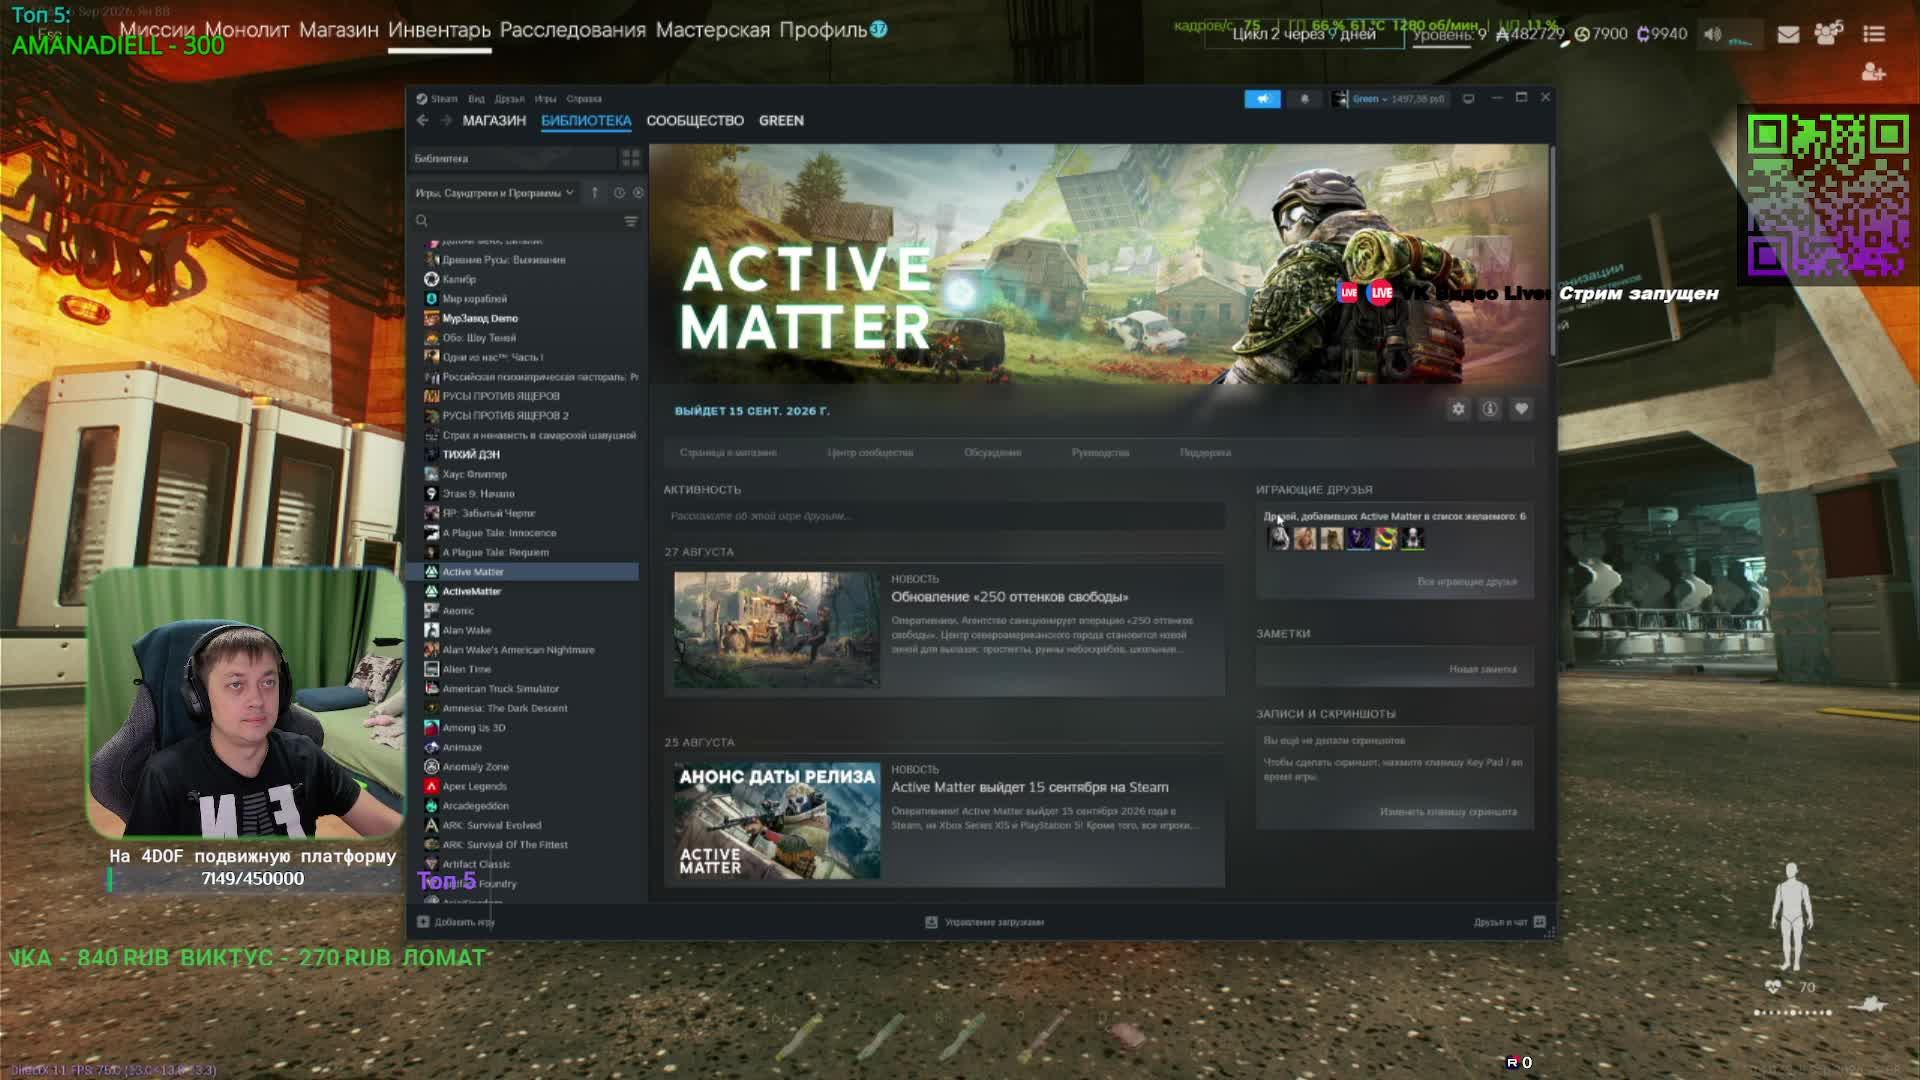The height and width of the screenshot is (1080, 1920).
Task: Switch to МАГАЗИН tab in Steam
Action: (494, 121)
